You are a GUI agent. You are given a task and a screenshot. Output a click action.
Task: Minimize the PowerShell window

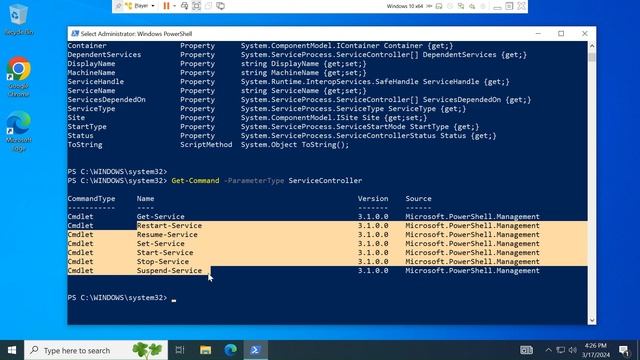click(538, 33)
